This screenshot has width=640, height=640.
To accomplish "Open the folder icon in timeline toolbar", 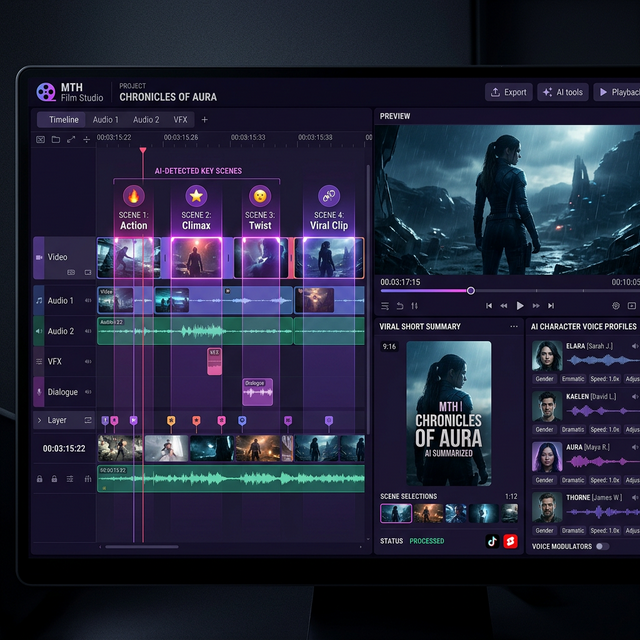I will pyautogui.click(x=56, y=140).
